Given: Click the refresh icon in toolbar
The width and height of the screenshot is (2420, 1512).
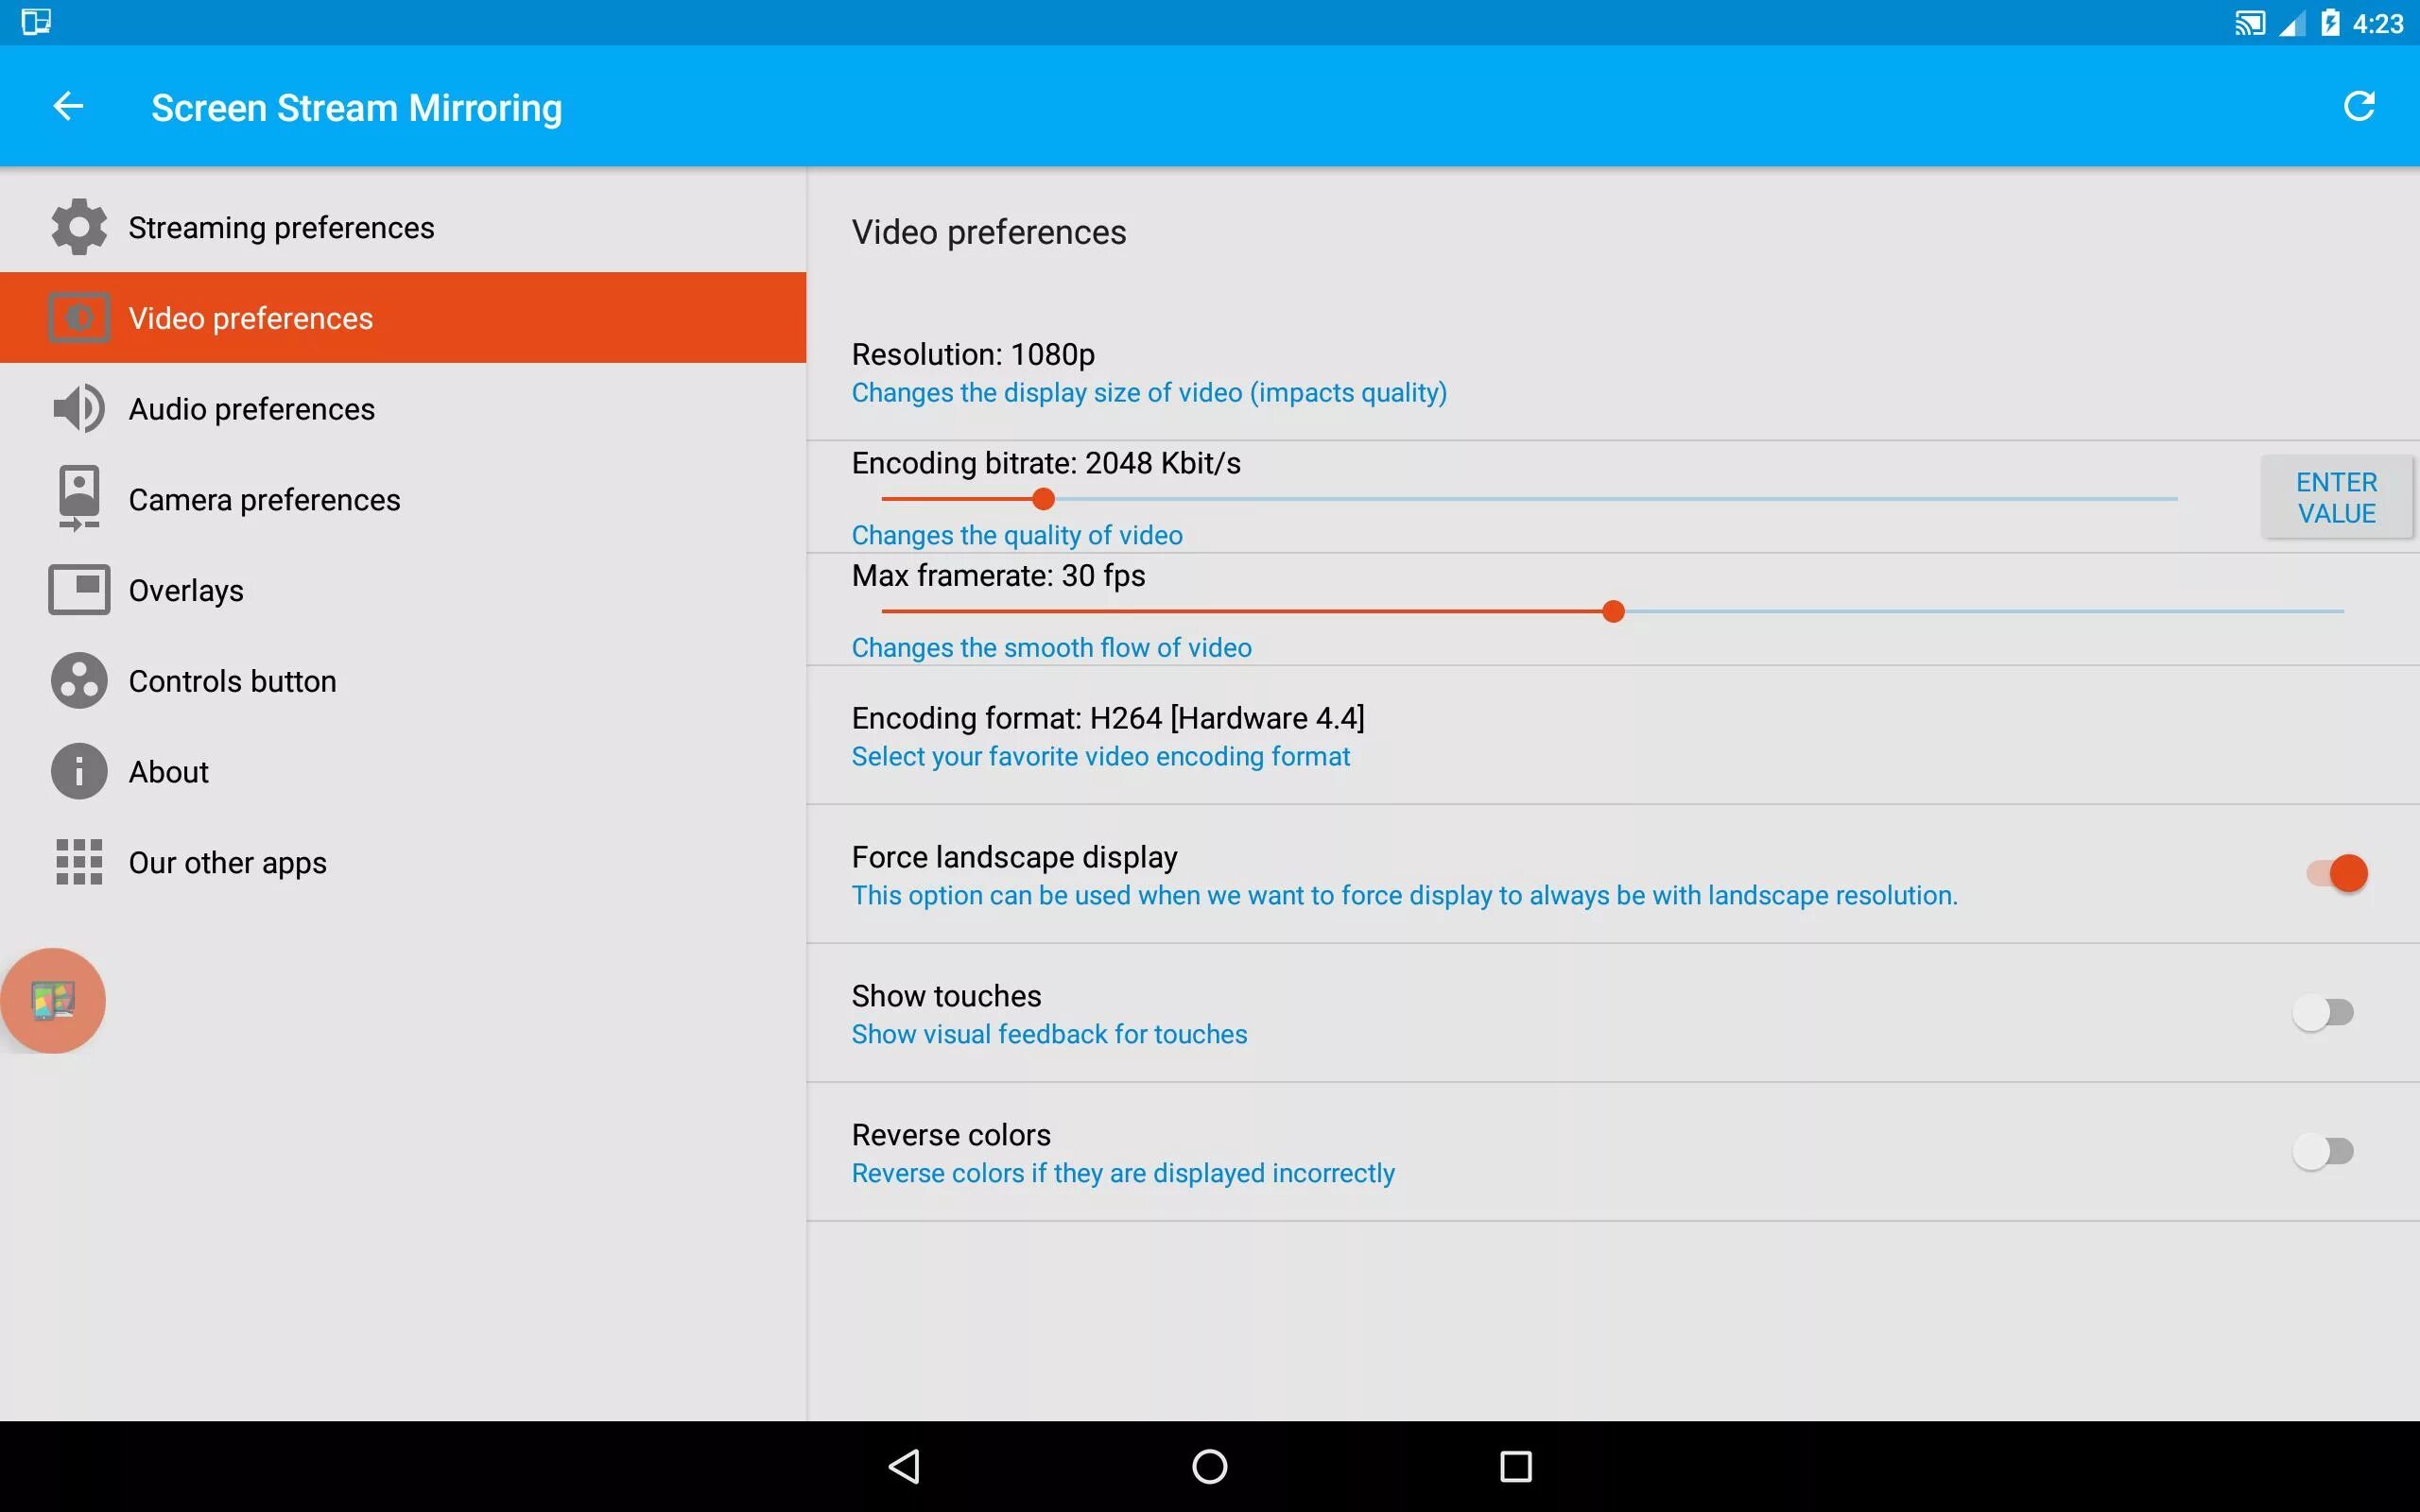Looking at the screenshot, I should tap(2358, 106).
